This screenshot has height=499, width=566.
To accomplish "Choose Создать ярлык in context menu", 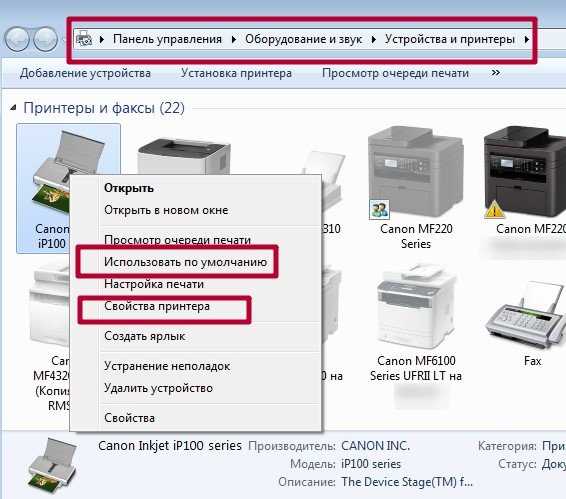I will [144, 336].
